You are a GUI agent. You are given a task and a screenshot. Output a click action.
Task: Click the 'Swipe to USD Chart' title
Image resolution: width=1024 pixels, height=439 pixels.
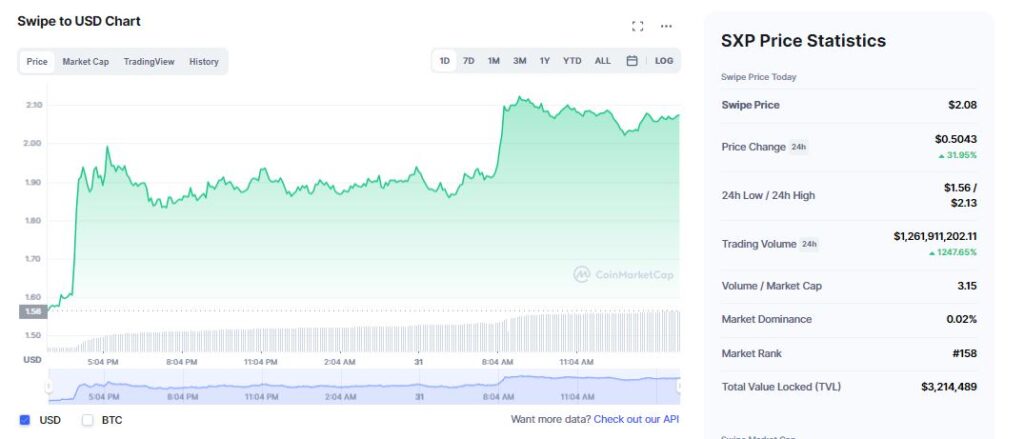pyautogui.click(x=79, y=21)
